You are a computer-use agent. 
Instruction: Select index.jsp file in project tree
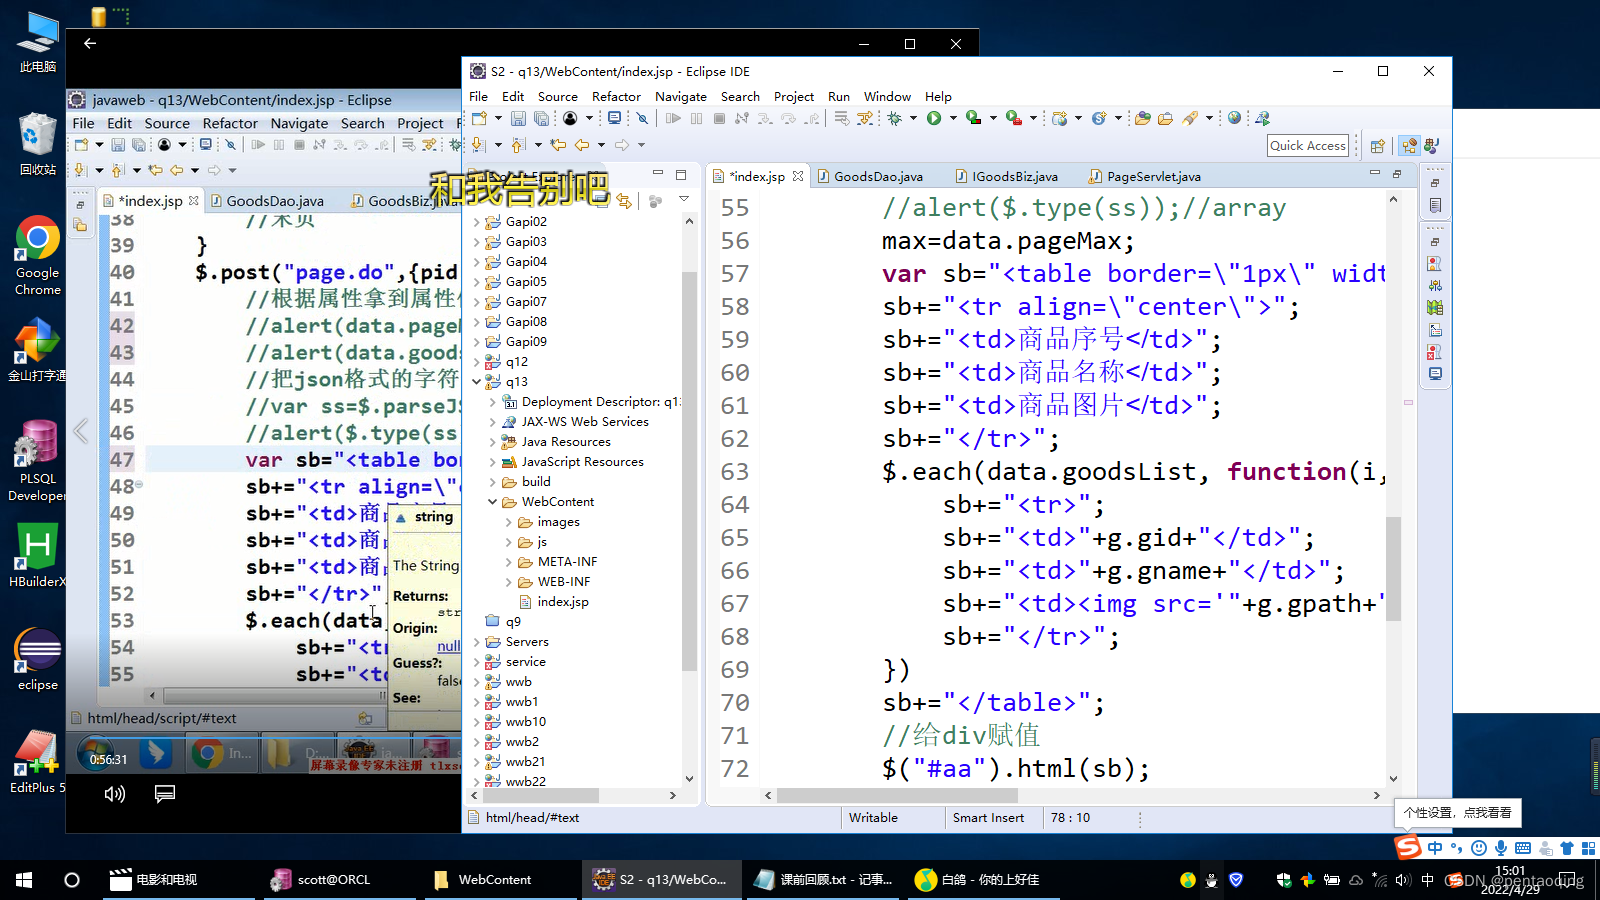point(562,601)
